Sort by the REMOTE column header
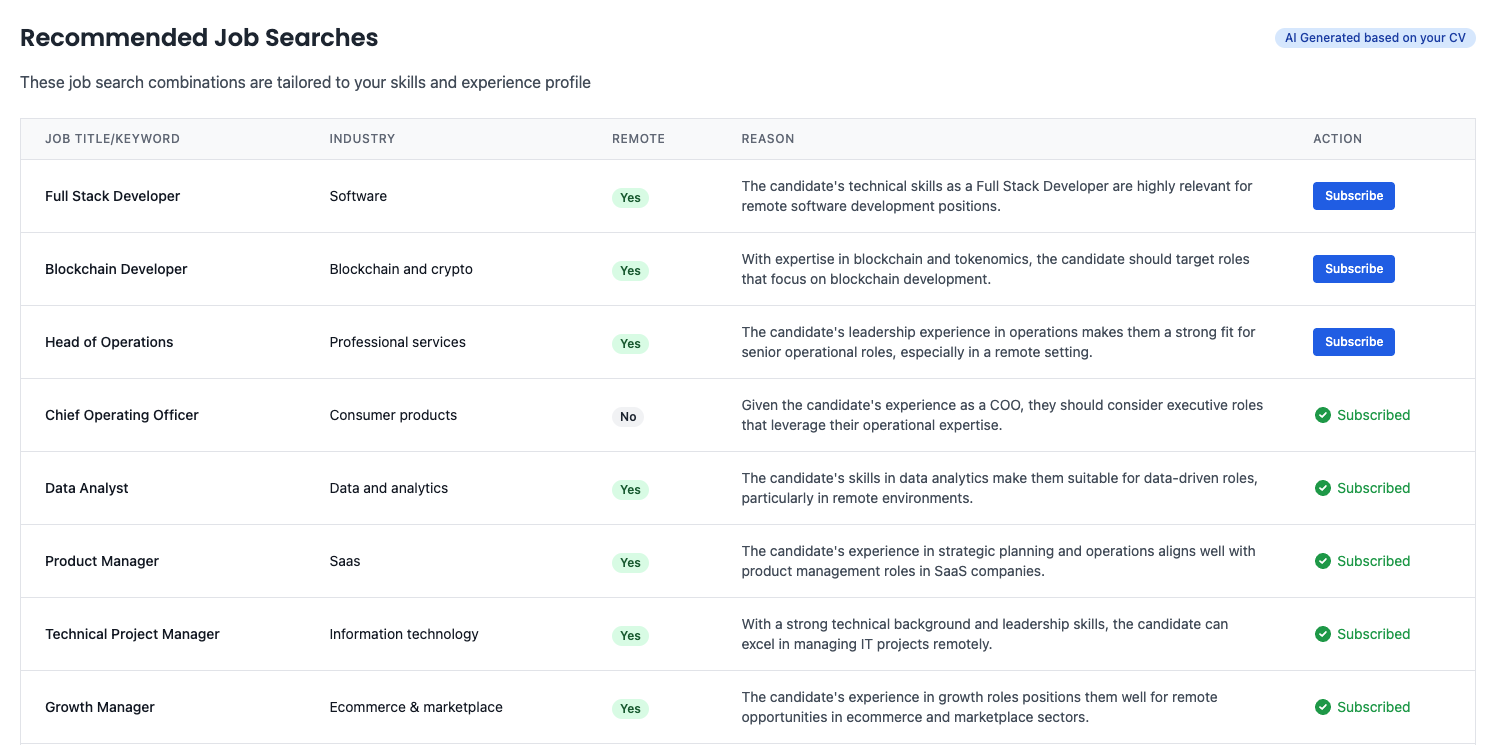Screen dimensions: 1497x745 [x=638, y=138]
